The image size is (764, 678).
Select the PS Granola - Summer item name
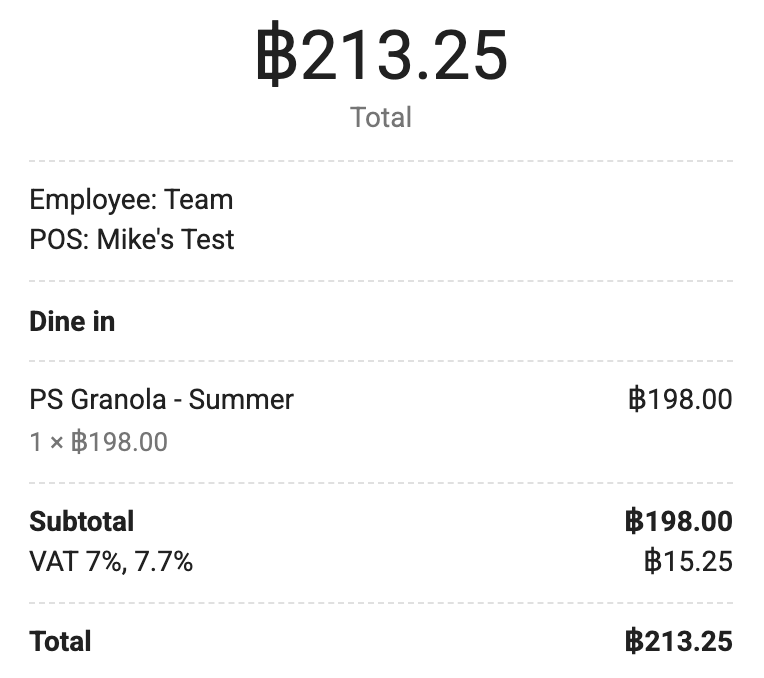coord(161,400)
